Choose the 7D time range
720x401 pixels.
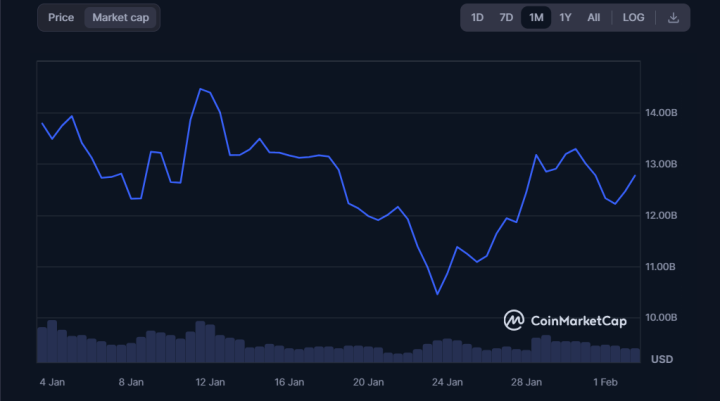(506, 17)
